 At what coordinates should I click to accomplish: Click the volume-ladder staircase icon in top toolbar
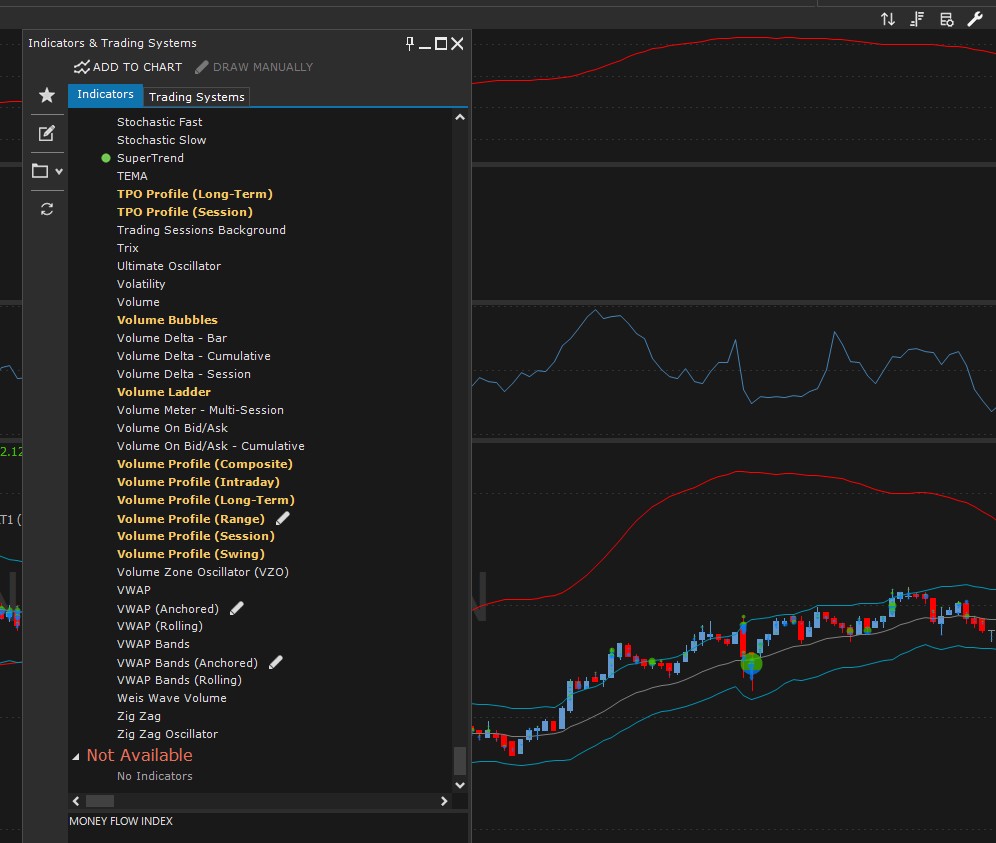tap(917, 19)
